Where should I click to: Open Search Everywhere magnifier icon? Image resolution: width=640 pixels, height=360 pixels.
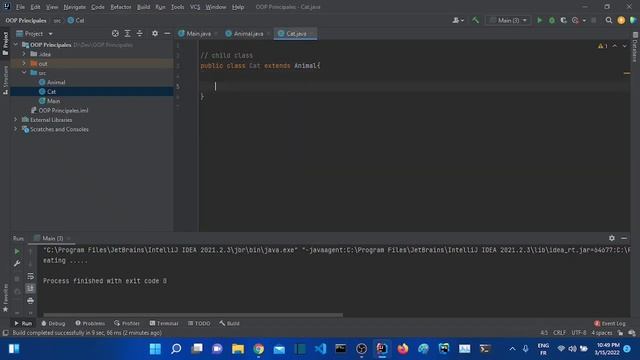pos(609,20)
